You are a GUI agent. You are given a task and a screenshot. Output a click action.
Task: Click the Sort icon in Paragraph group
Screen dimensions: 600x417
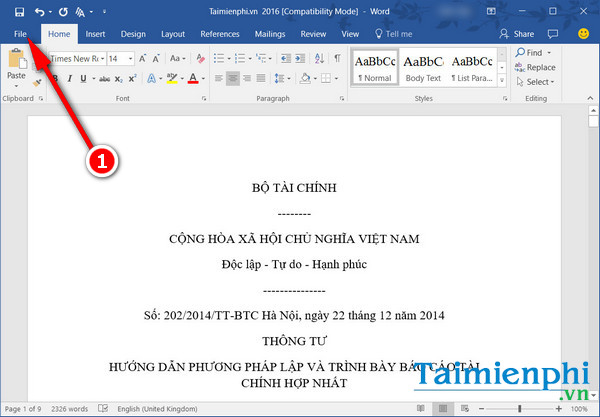pos(320,59)
